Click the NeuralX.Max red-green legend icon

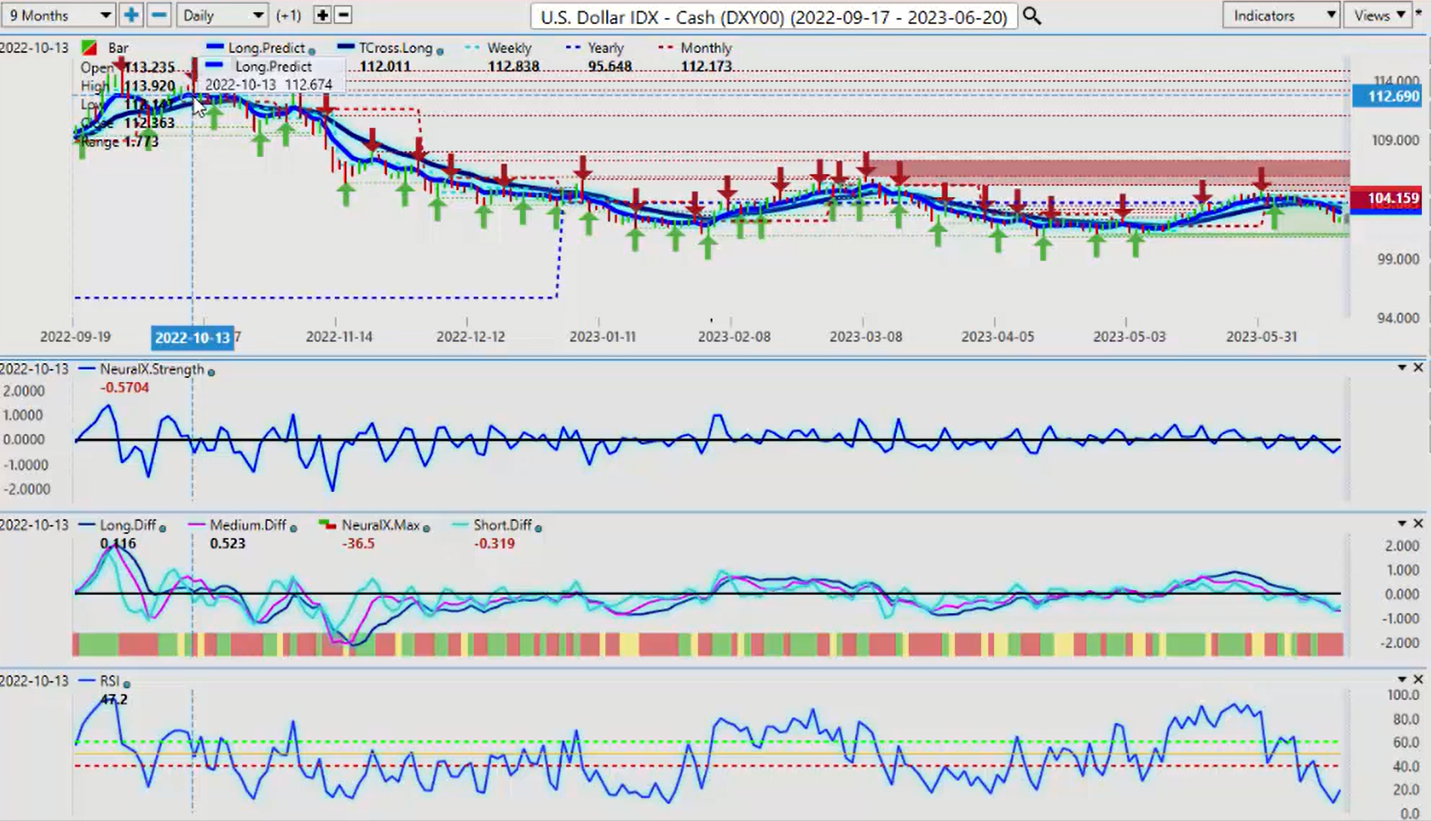[327, 525]
